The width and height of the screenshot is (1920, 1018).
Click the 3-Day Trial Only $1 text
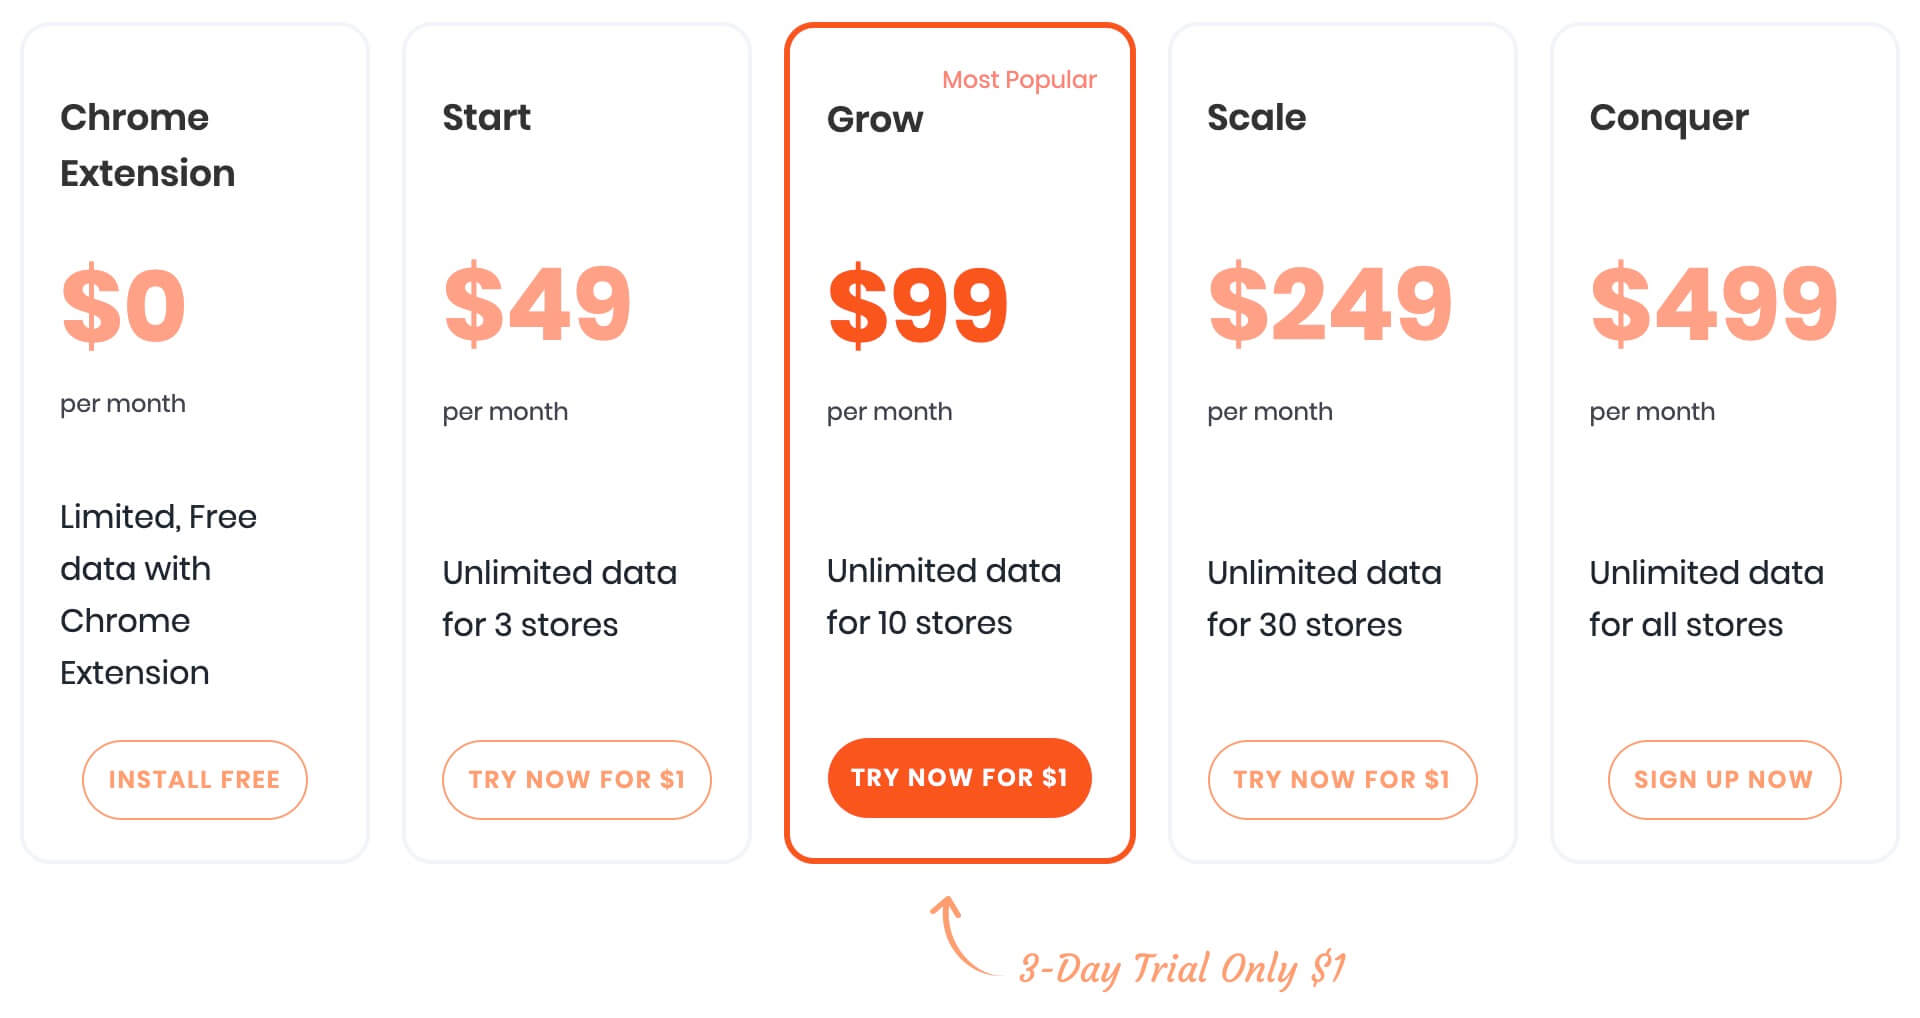tap(1183, 968)
